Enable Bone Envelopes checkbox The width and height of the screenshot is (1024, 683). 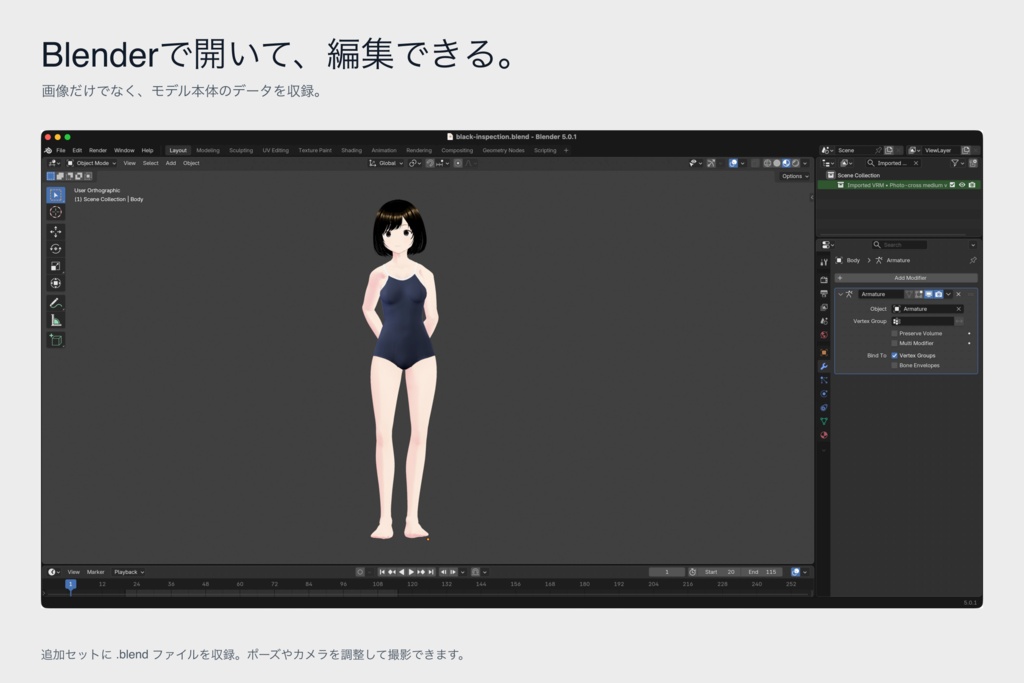point(895,365)
